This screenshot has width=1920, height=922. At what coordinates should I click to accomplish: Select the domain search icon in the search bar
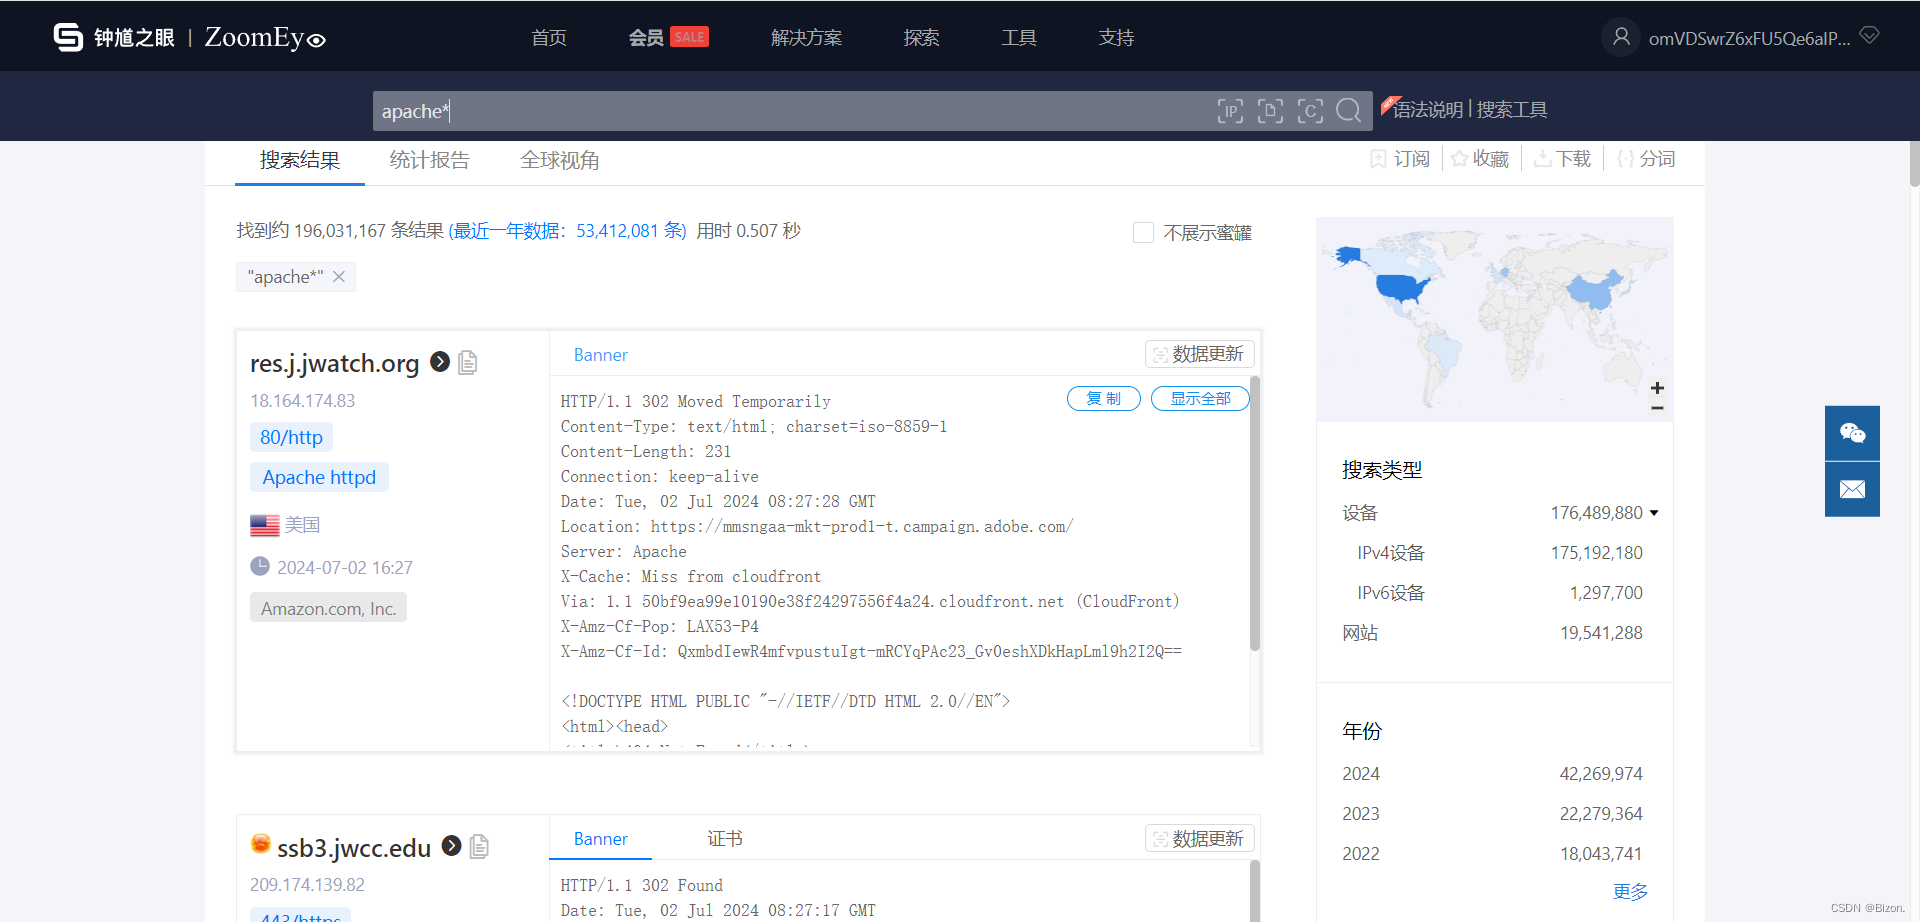(x=1270, y=110)
